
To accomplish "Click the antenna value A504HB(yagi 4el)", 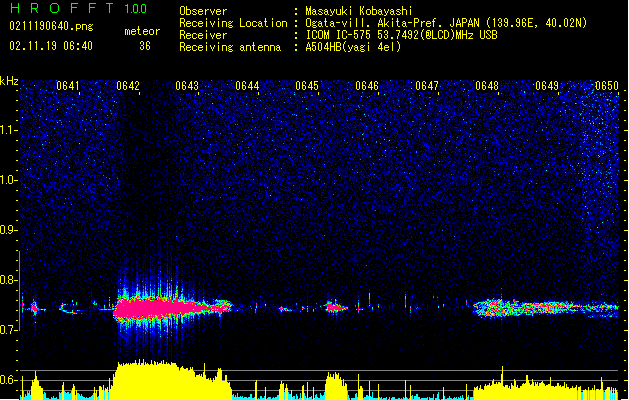I will [353, 47].
